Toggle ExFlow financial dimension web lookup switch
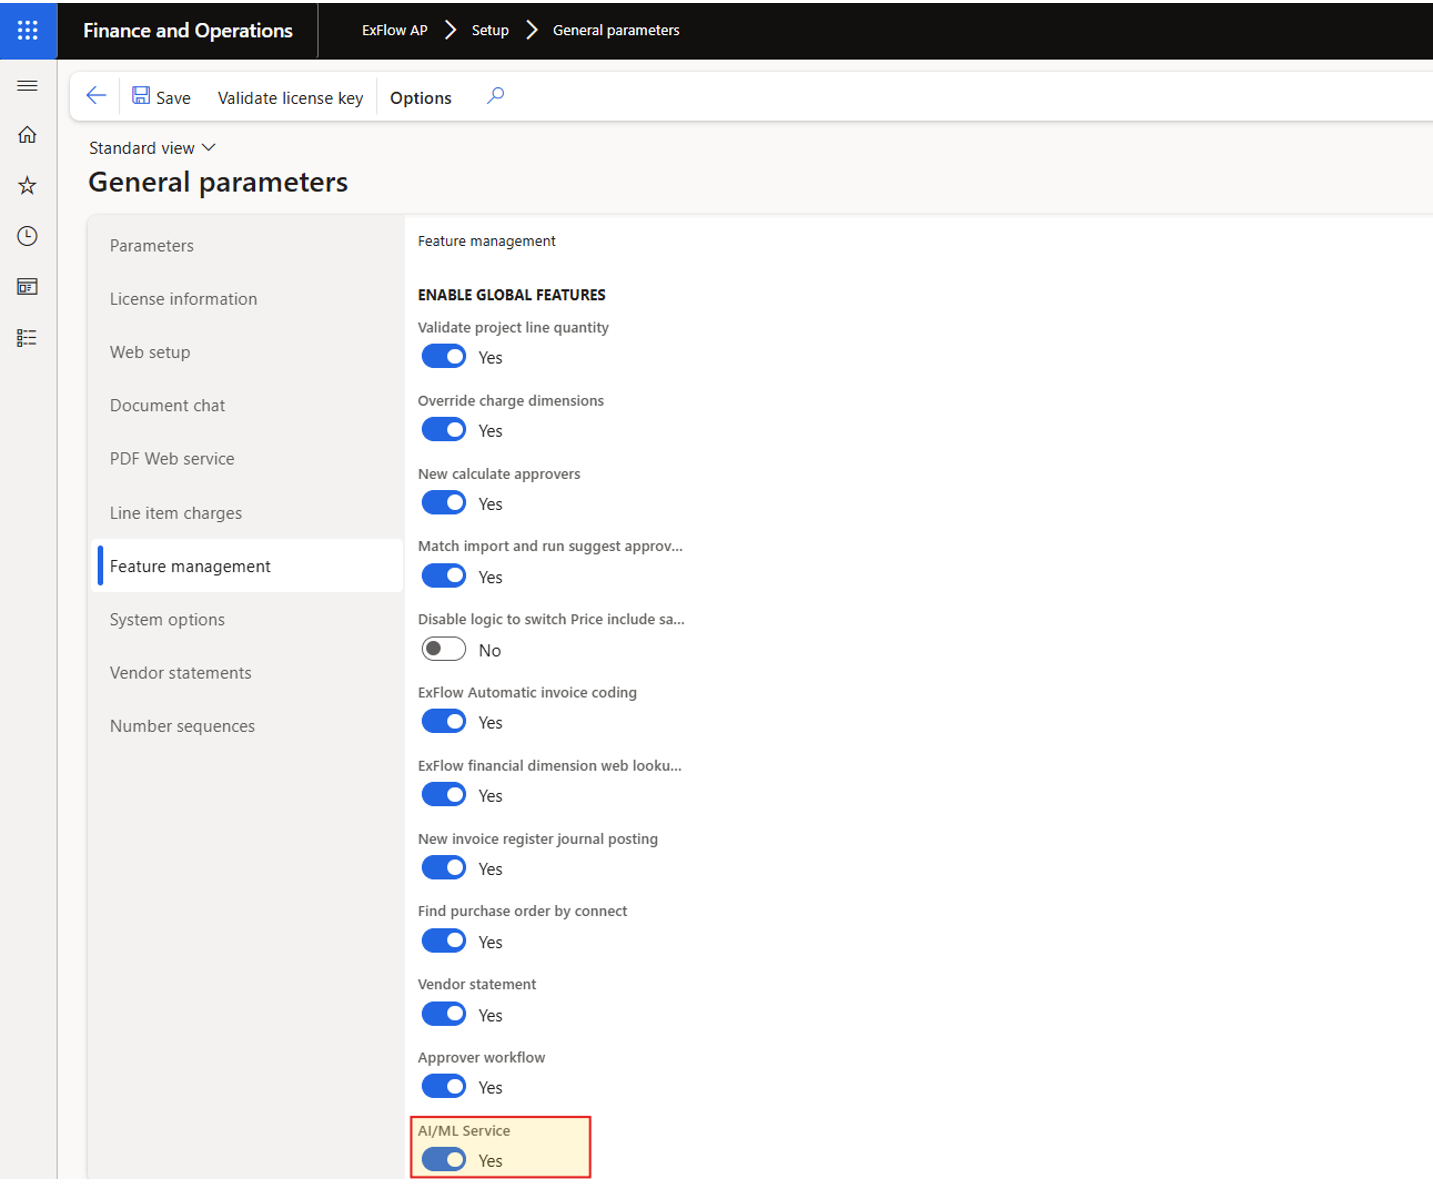This screenshot has height=1188, width=1433. click(444, 795)
